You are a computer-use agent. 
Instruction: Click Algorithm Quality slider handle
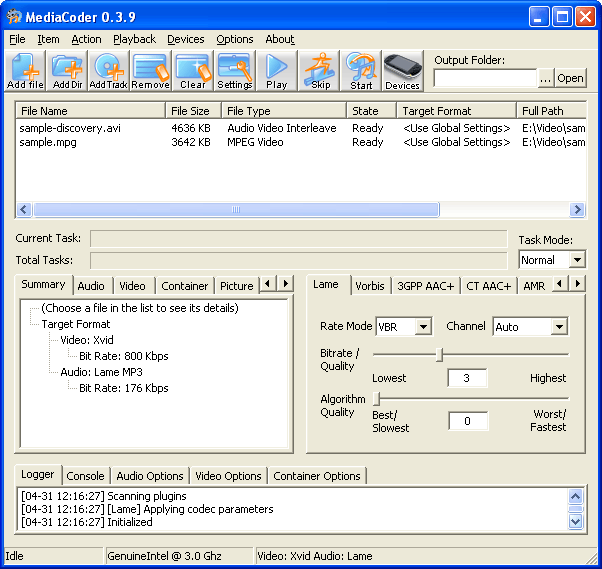[377, 399]
